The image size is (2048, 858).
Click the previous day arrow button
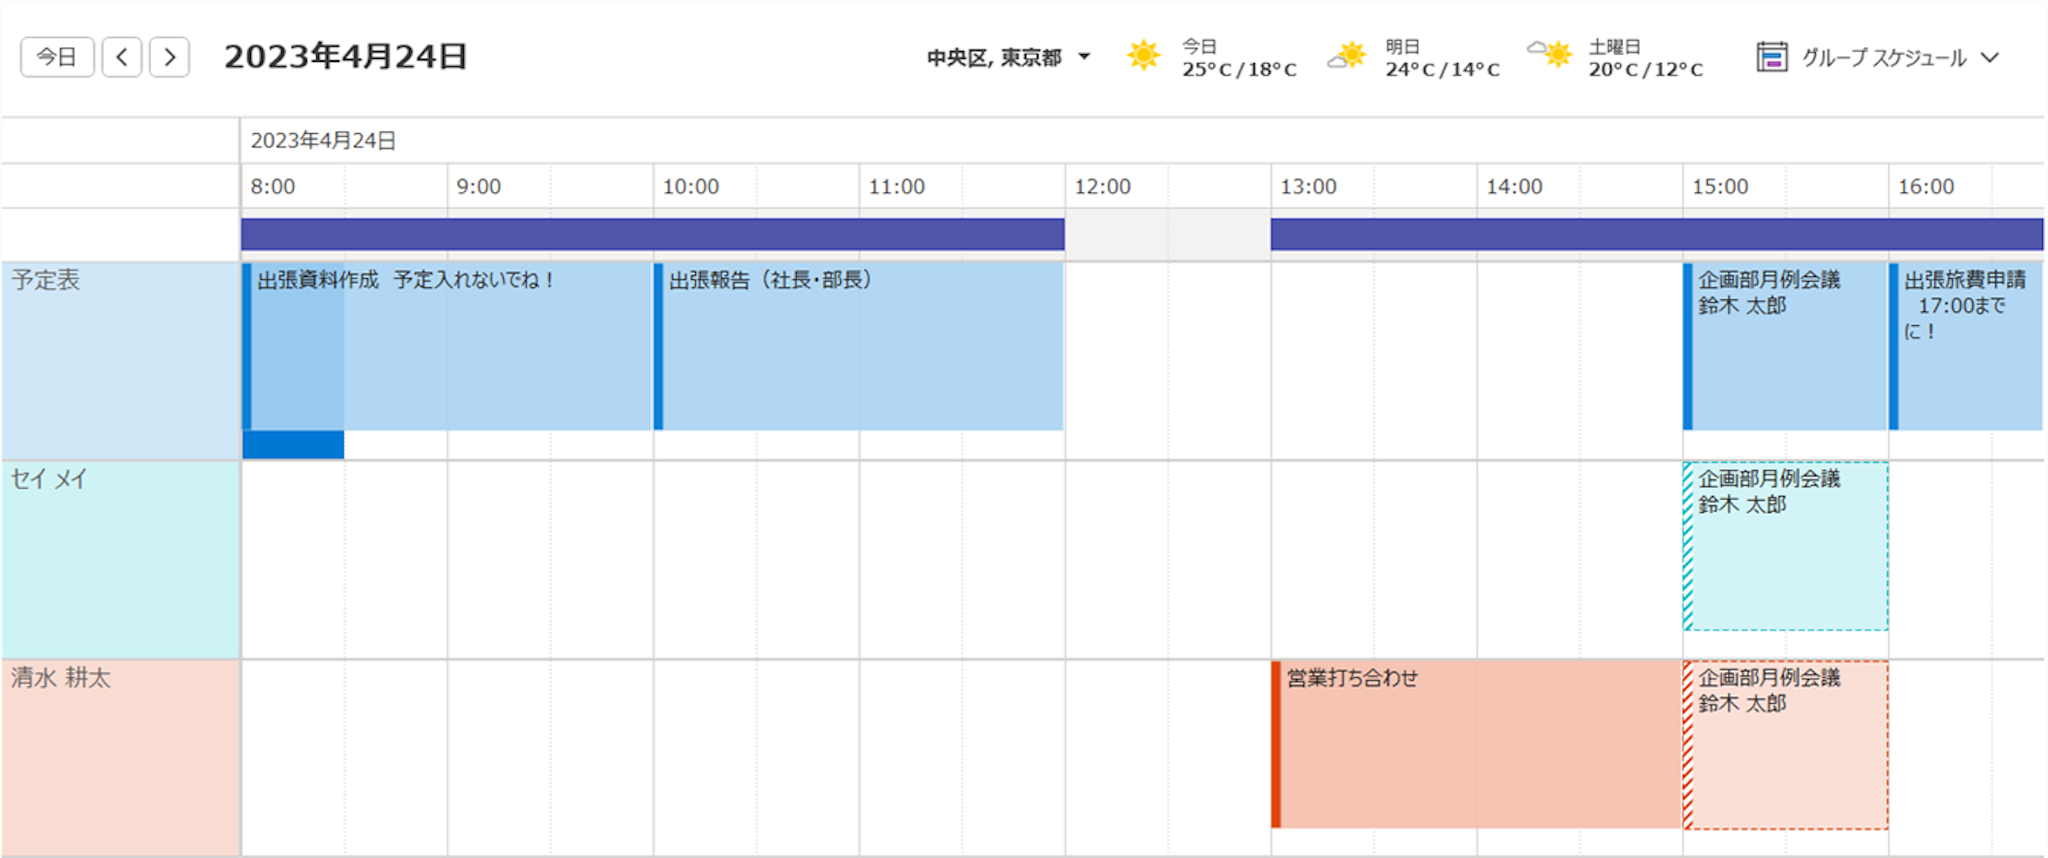tap(122, 57)
